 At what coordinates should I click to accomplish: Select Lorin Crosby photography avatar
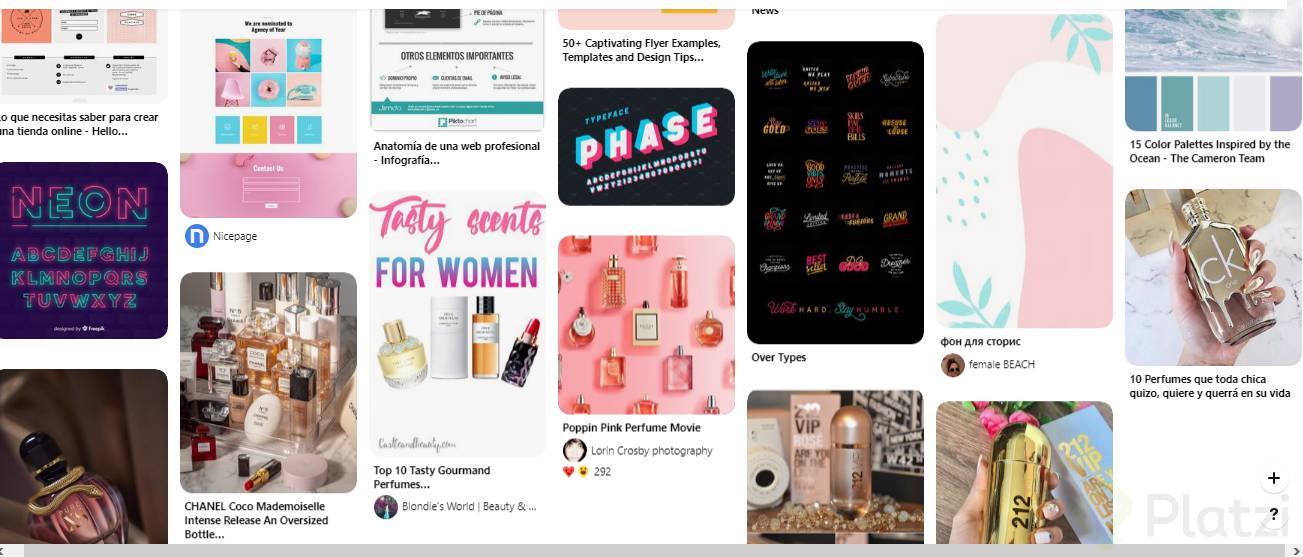click(x=575, y=450)
